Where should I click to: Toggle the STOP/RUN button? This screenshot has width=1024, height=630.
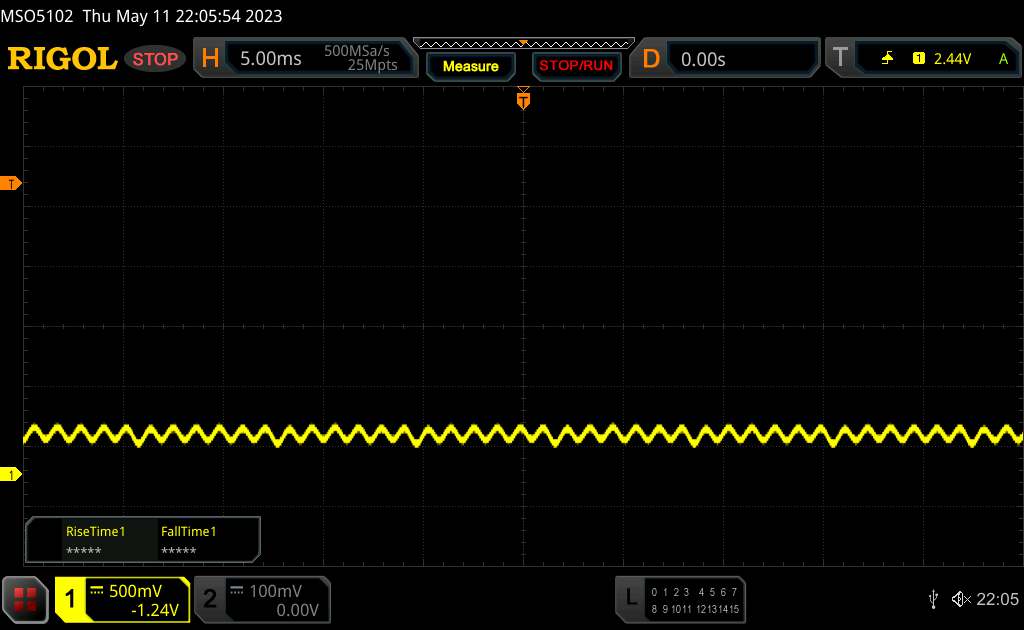point(576,66)
